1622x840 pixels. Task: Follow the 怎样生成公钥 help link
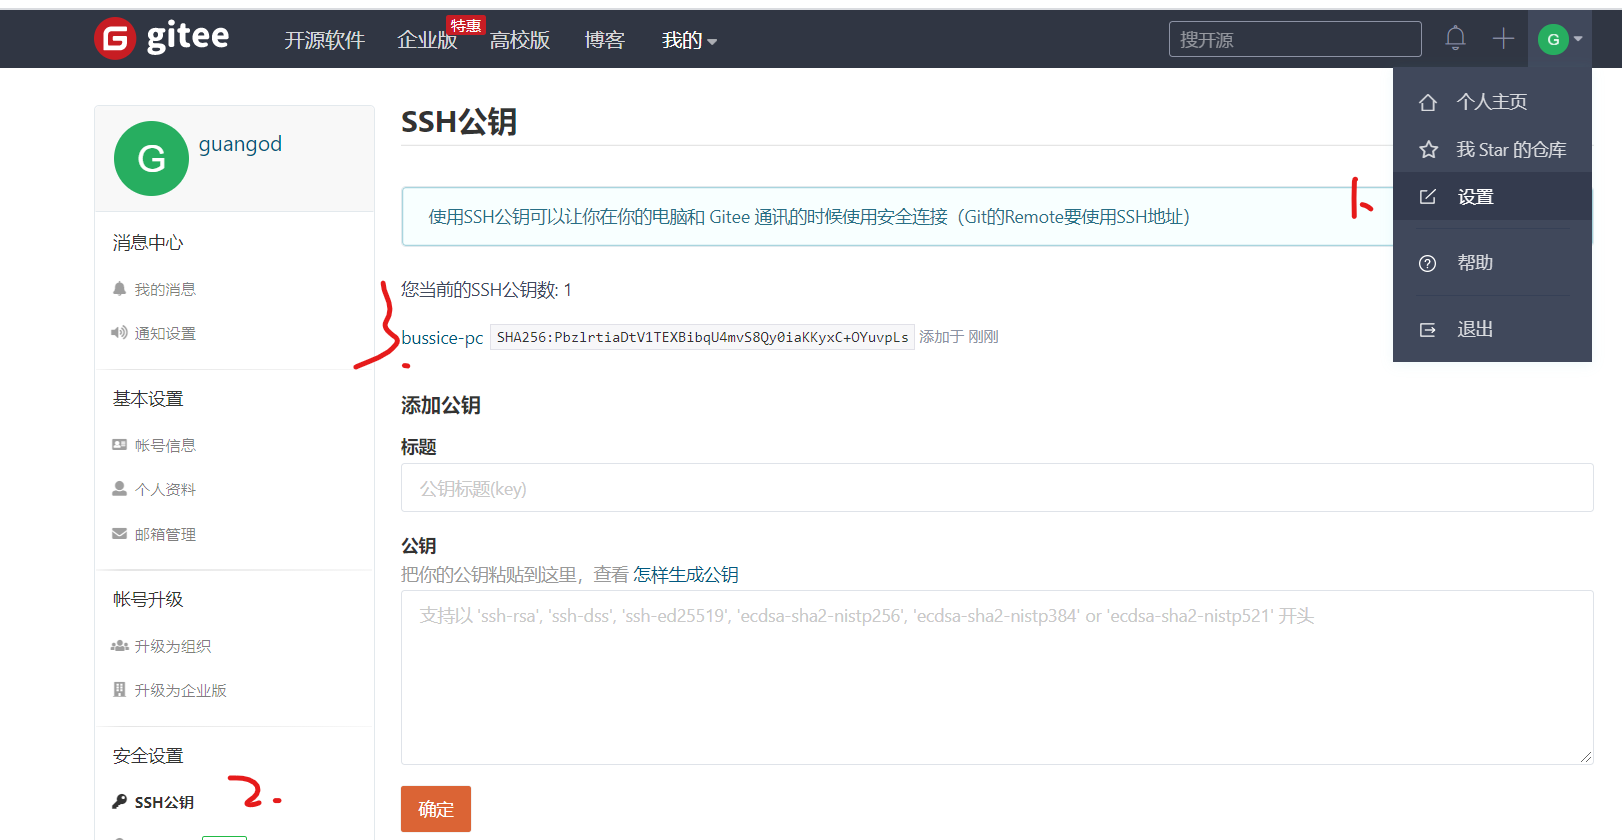click(x=686, y=575)
